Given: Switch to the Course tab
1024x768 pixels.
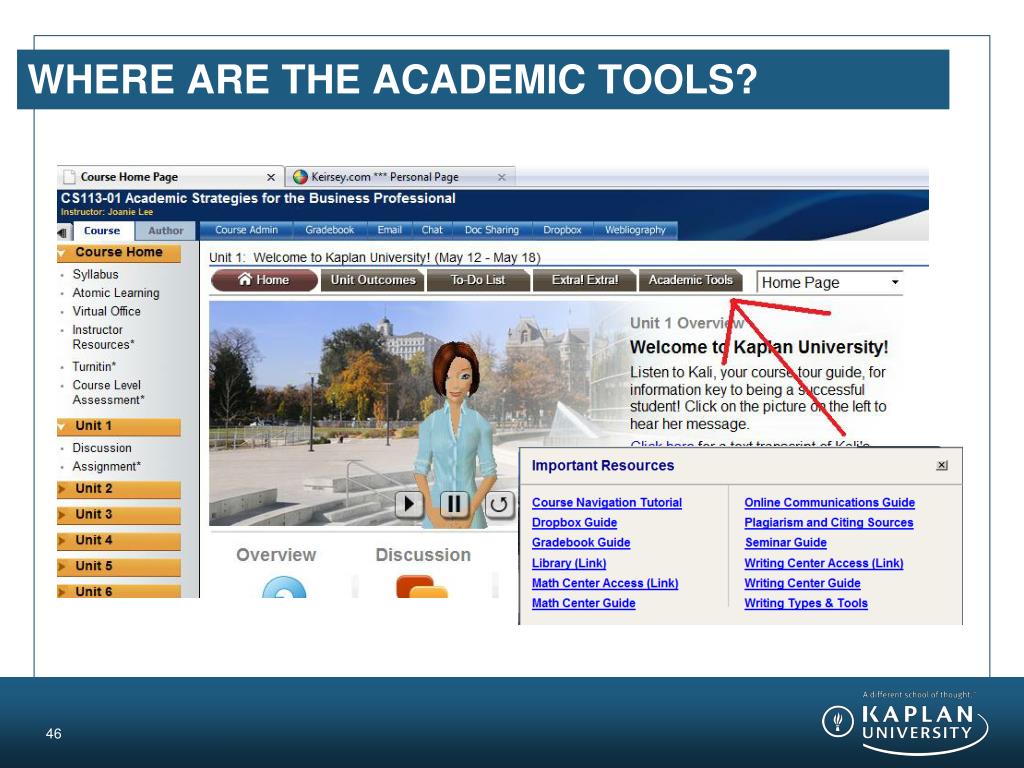Looking at the screenshot, I should [x=102, y=231].
